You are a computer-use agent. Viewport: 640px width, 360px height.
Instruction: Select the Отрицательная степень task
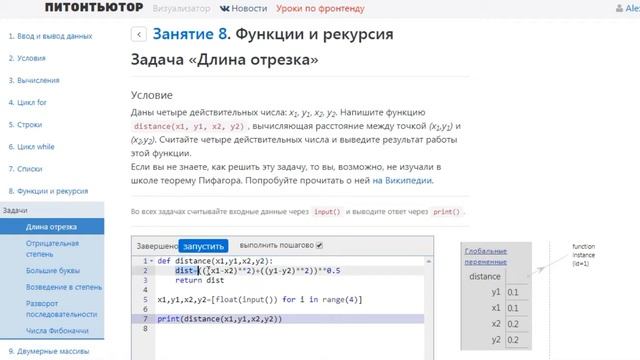(52, 249)
